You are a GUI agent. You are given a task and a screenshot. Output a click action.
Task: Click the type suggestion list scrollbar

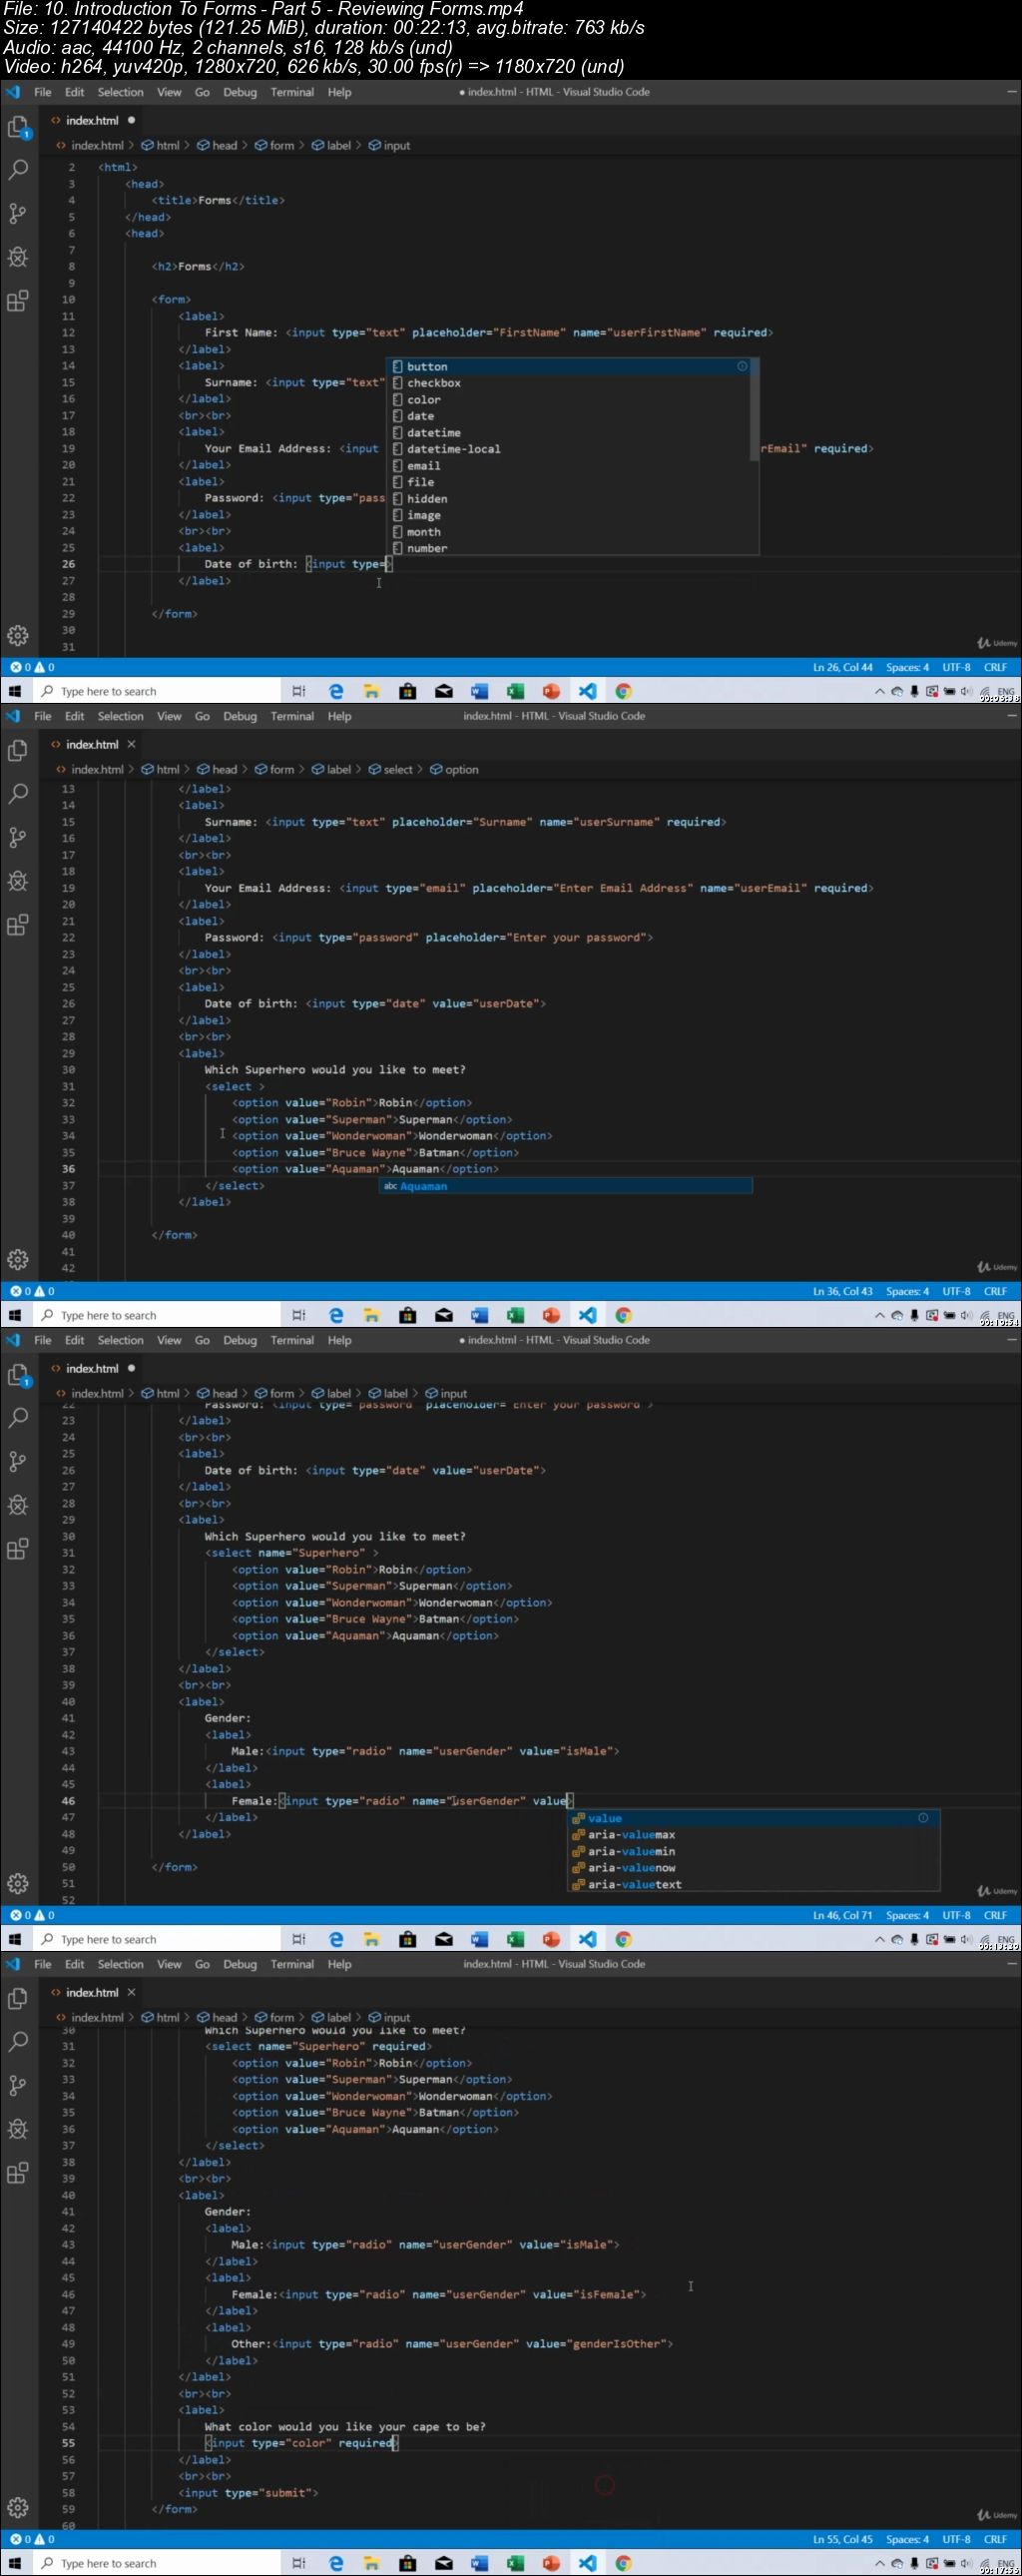click(754, 409)
